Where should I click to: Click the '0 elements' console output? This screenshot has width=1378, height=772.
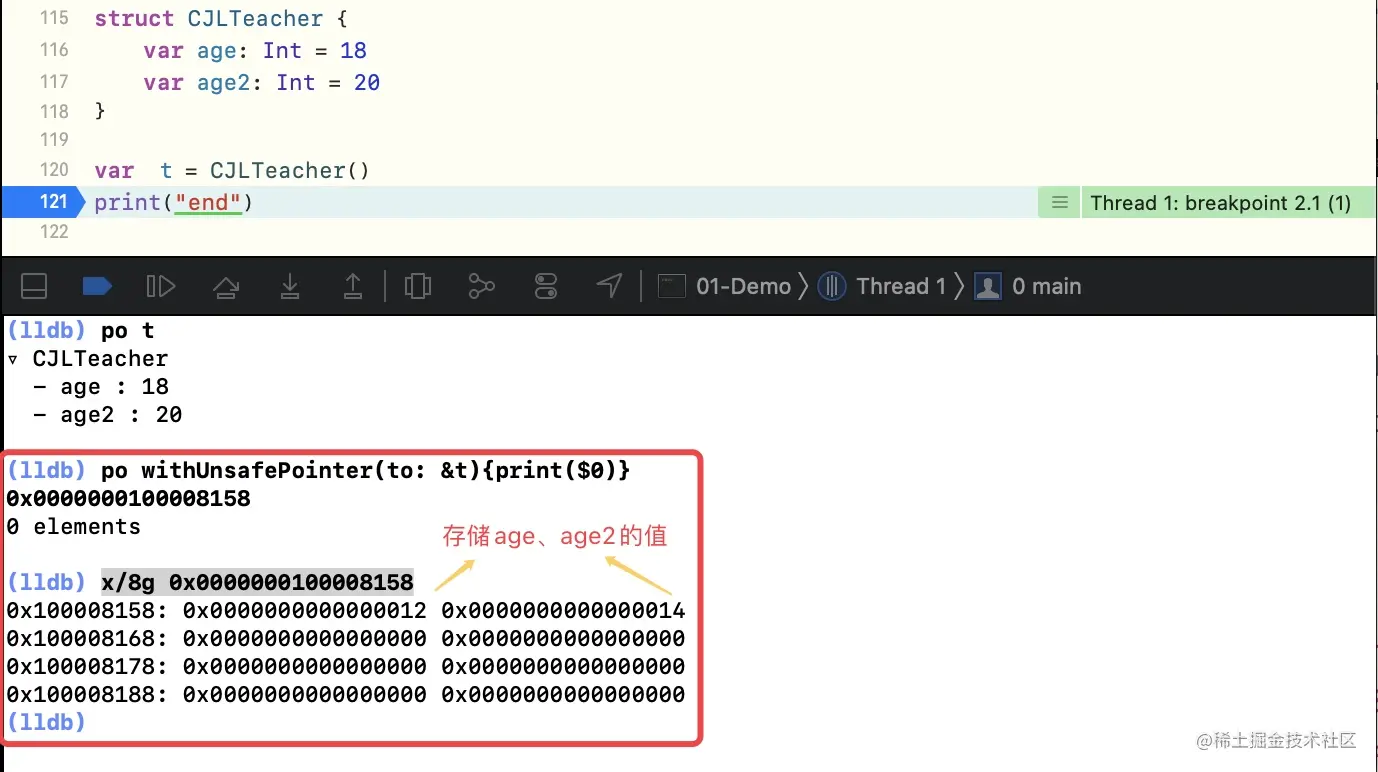tap(73, 527)
